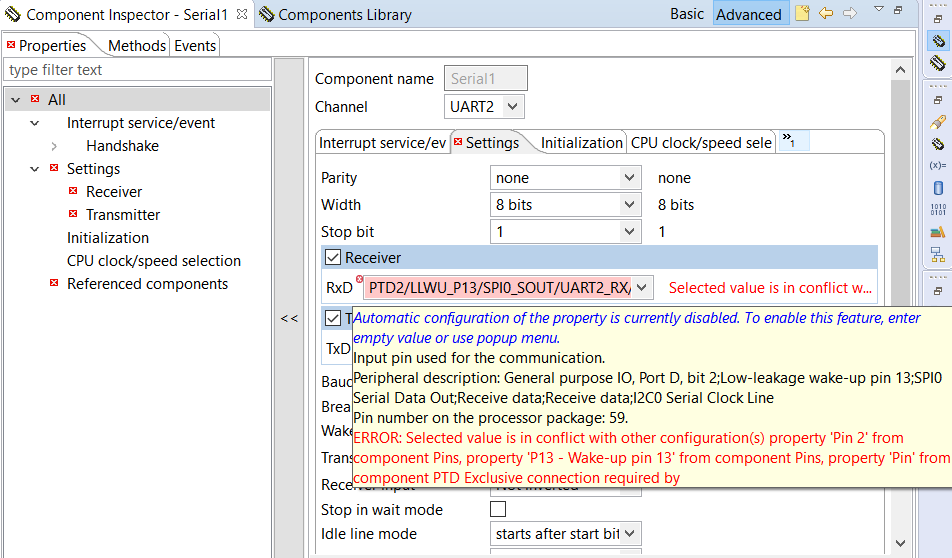Open the Parity dropdown

click(630, 178)
